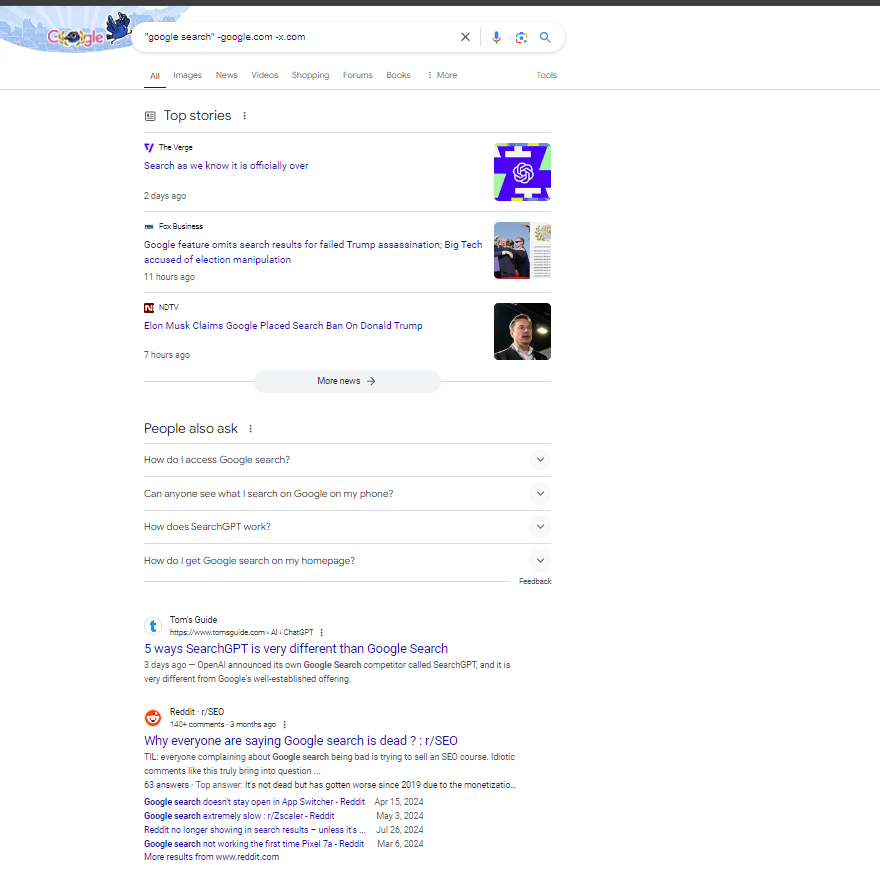Switch to the Videos tab
Viewport: 880px width, 882px height.
[264, 75]
